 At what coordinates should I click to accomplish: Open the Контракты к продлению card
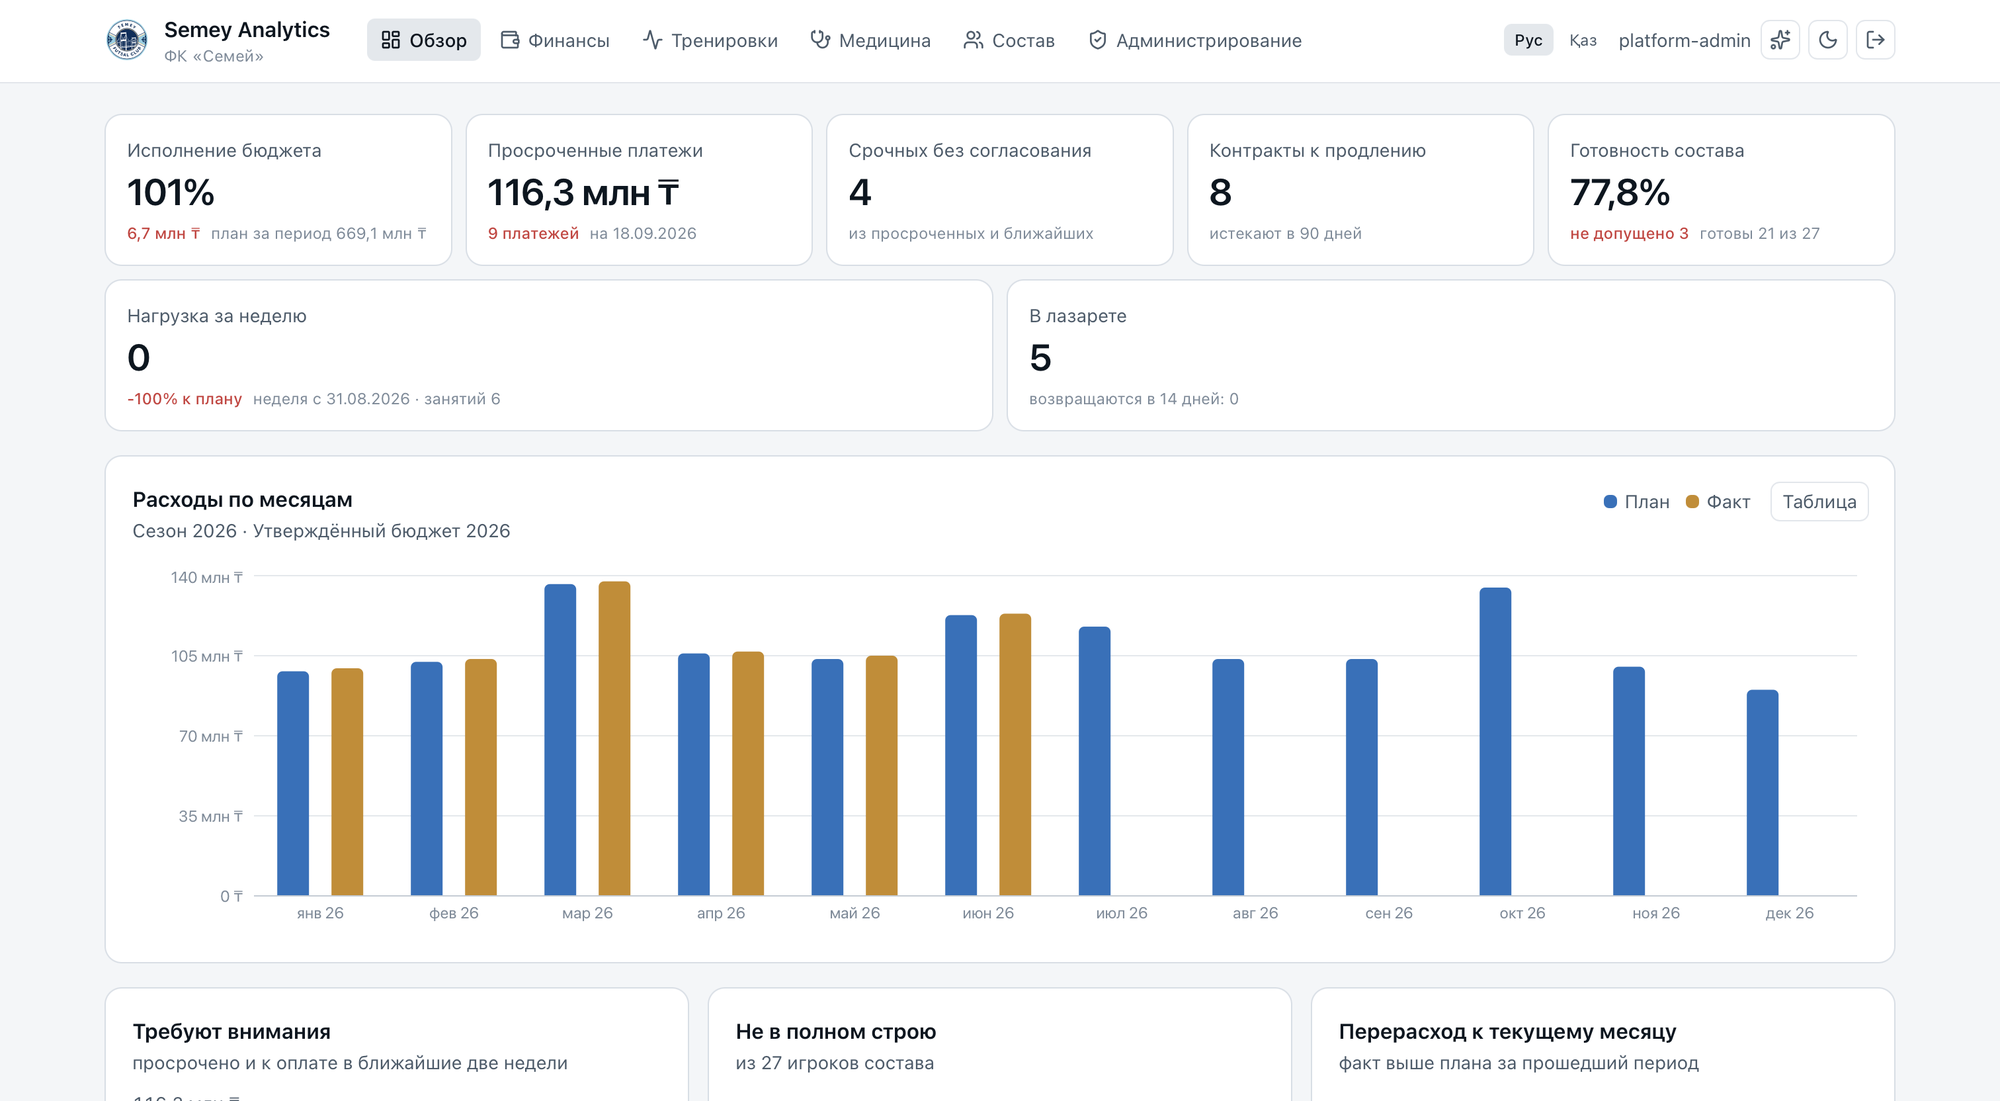coord(1360,190)
